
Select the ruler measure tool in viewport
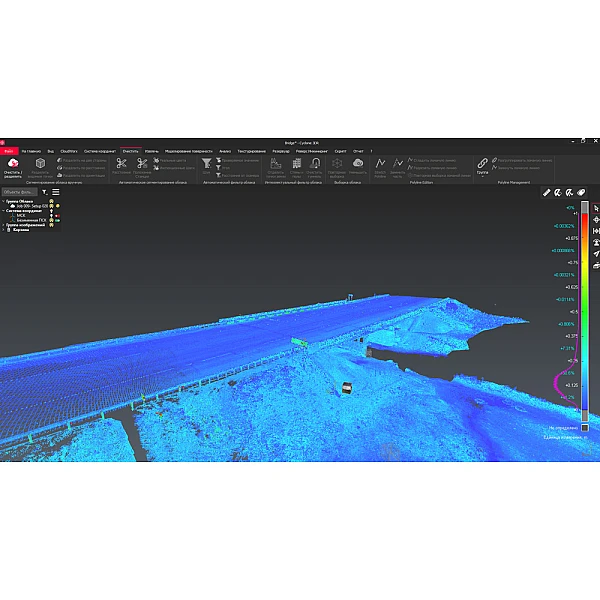[x=547, y=192]
